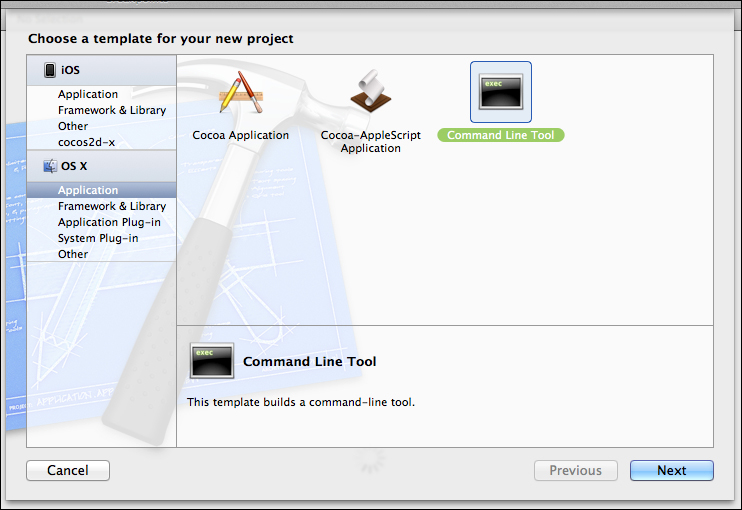Screen dimensions: 742x510
Task: Click the Cocoa Application label
Action: 240,135
